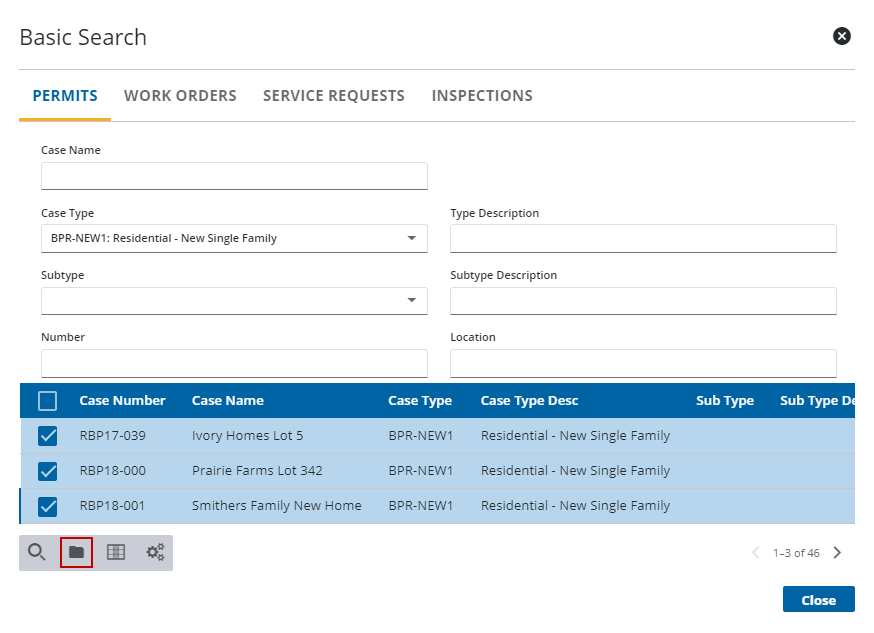
Task: Click the Location input field
Action: [643, 363]
